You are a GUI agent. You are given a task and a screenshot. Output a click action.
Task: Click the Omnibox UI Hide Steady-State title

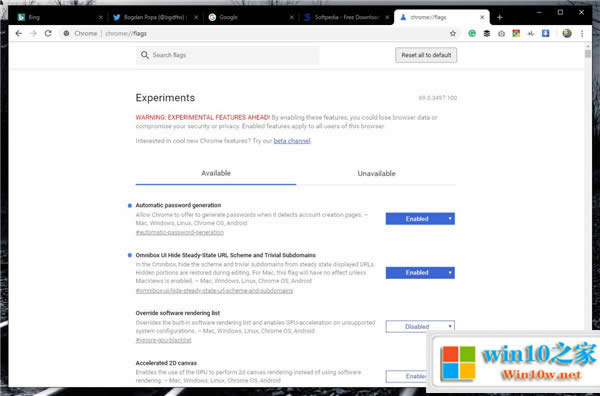pos(226,255)
